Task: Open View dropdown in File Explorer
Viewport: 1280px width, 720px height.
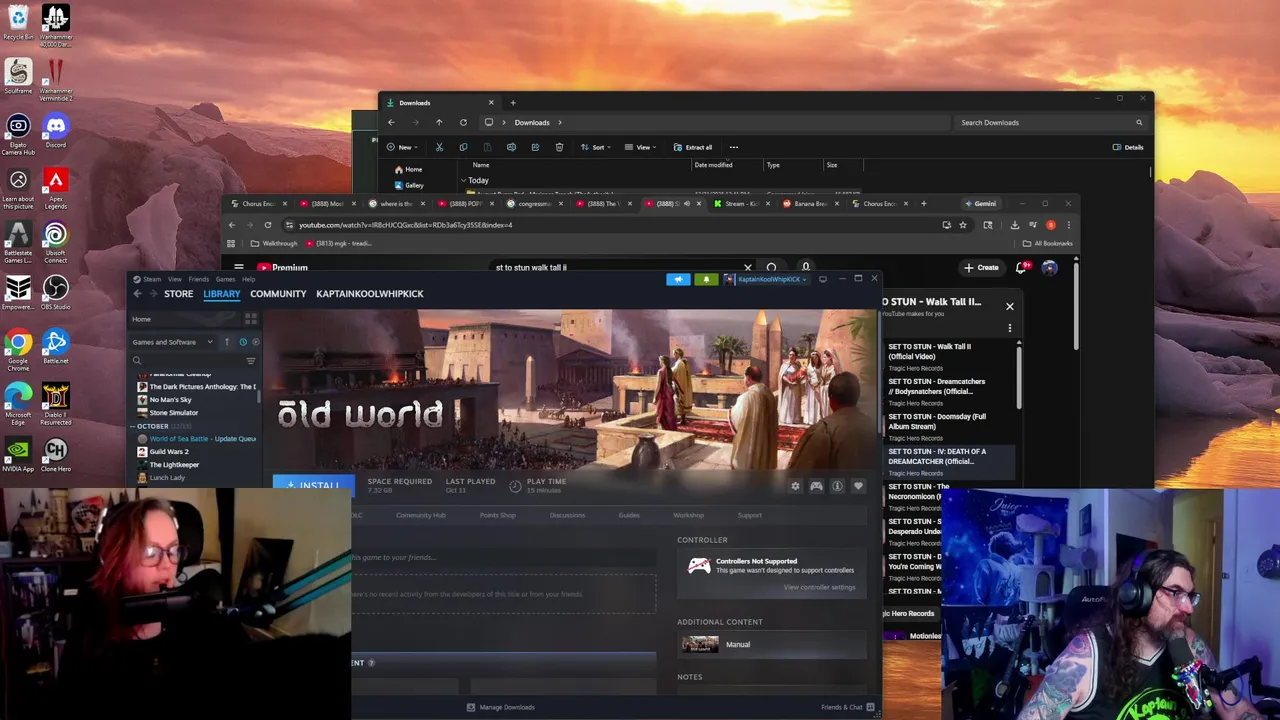Action: click(639, 147)
